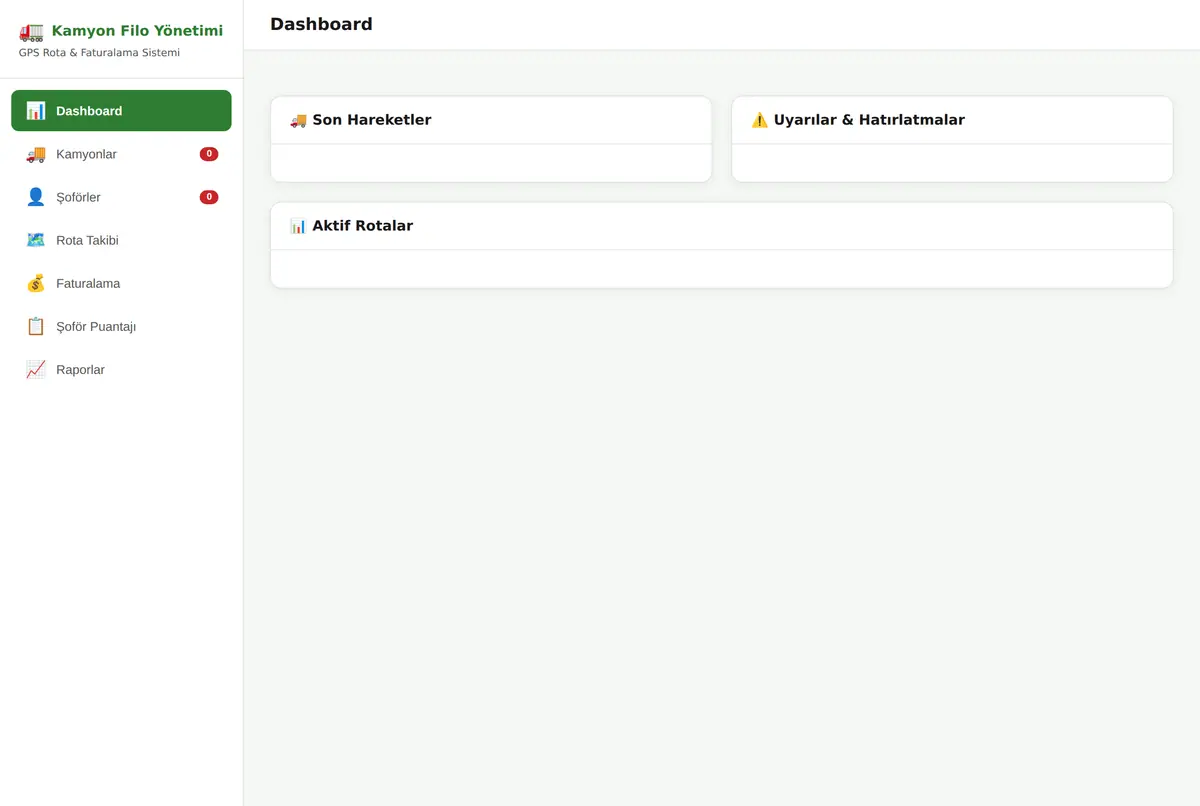Click the delivery truck icon in Son Hareketler
1200x806 pixels.
tap(298, 120)
